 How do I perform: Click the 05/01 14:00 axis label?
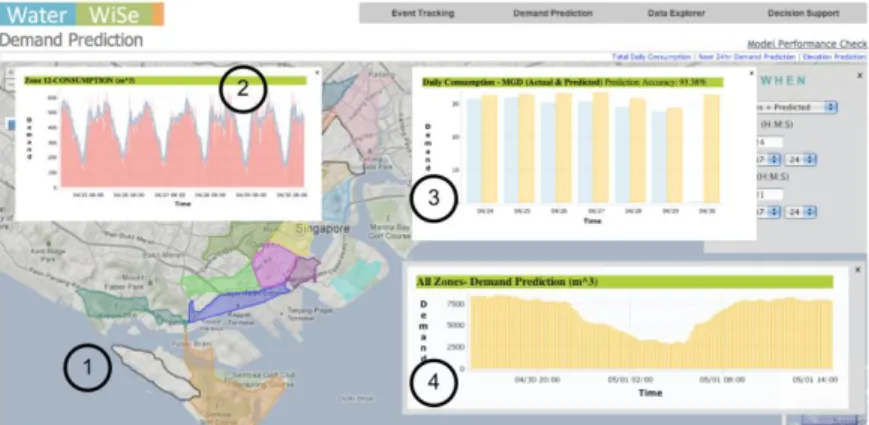point(815,380)
